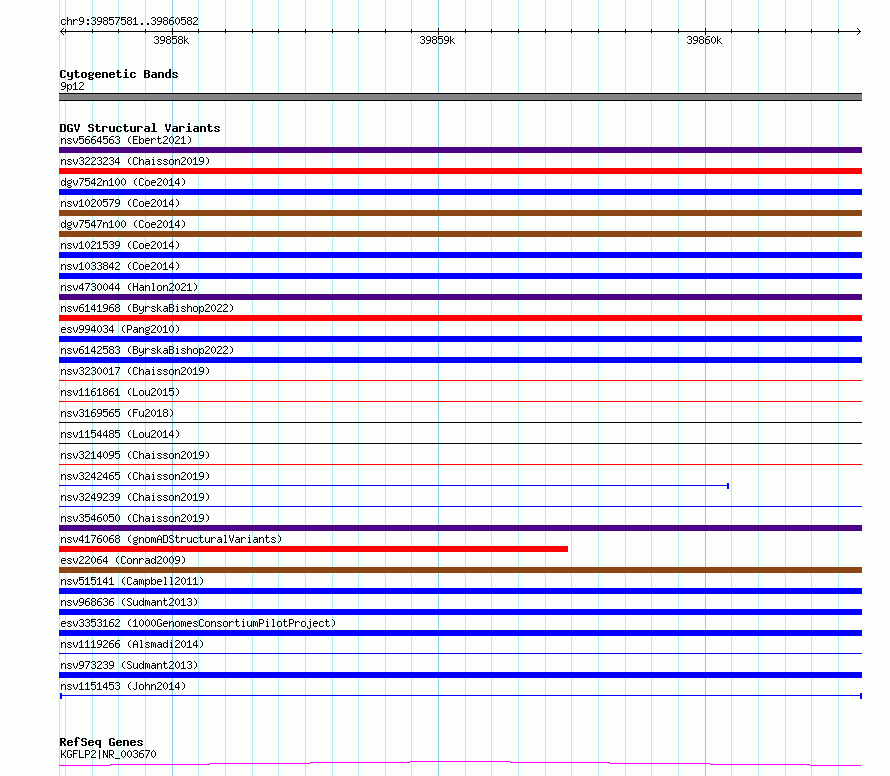Click the KGFLP2|NR_003670 gene label
Viewport: 890px width, 776px height.
(108, 754)
